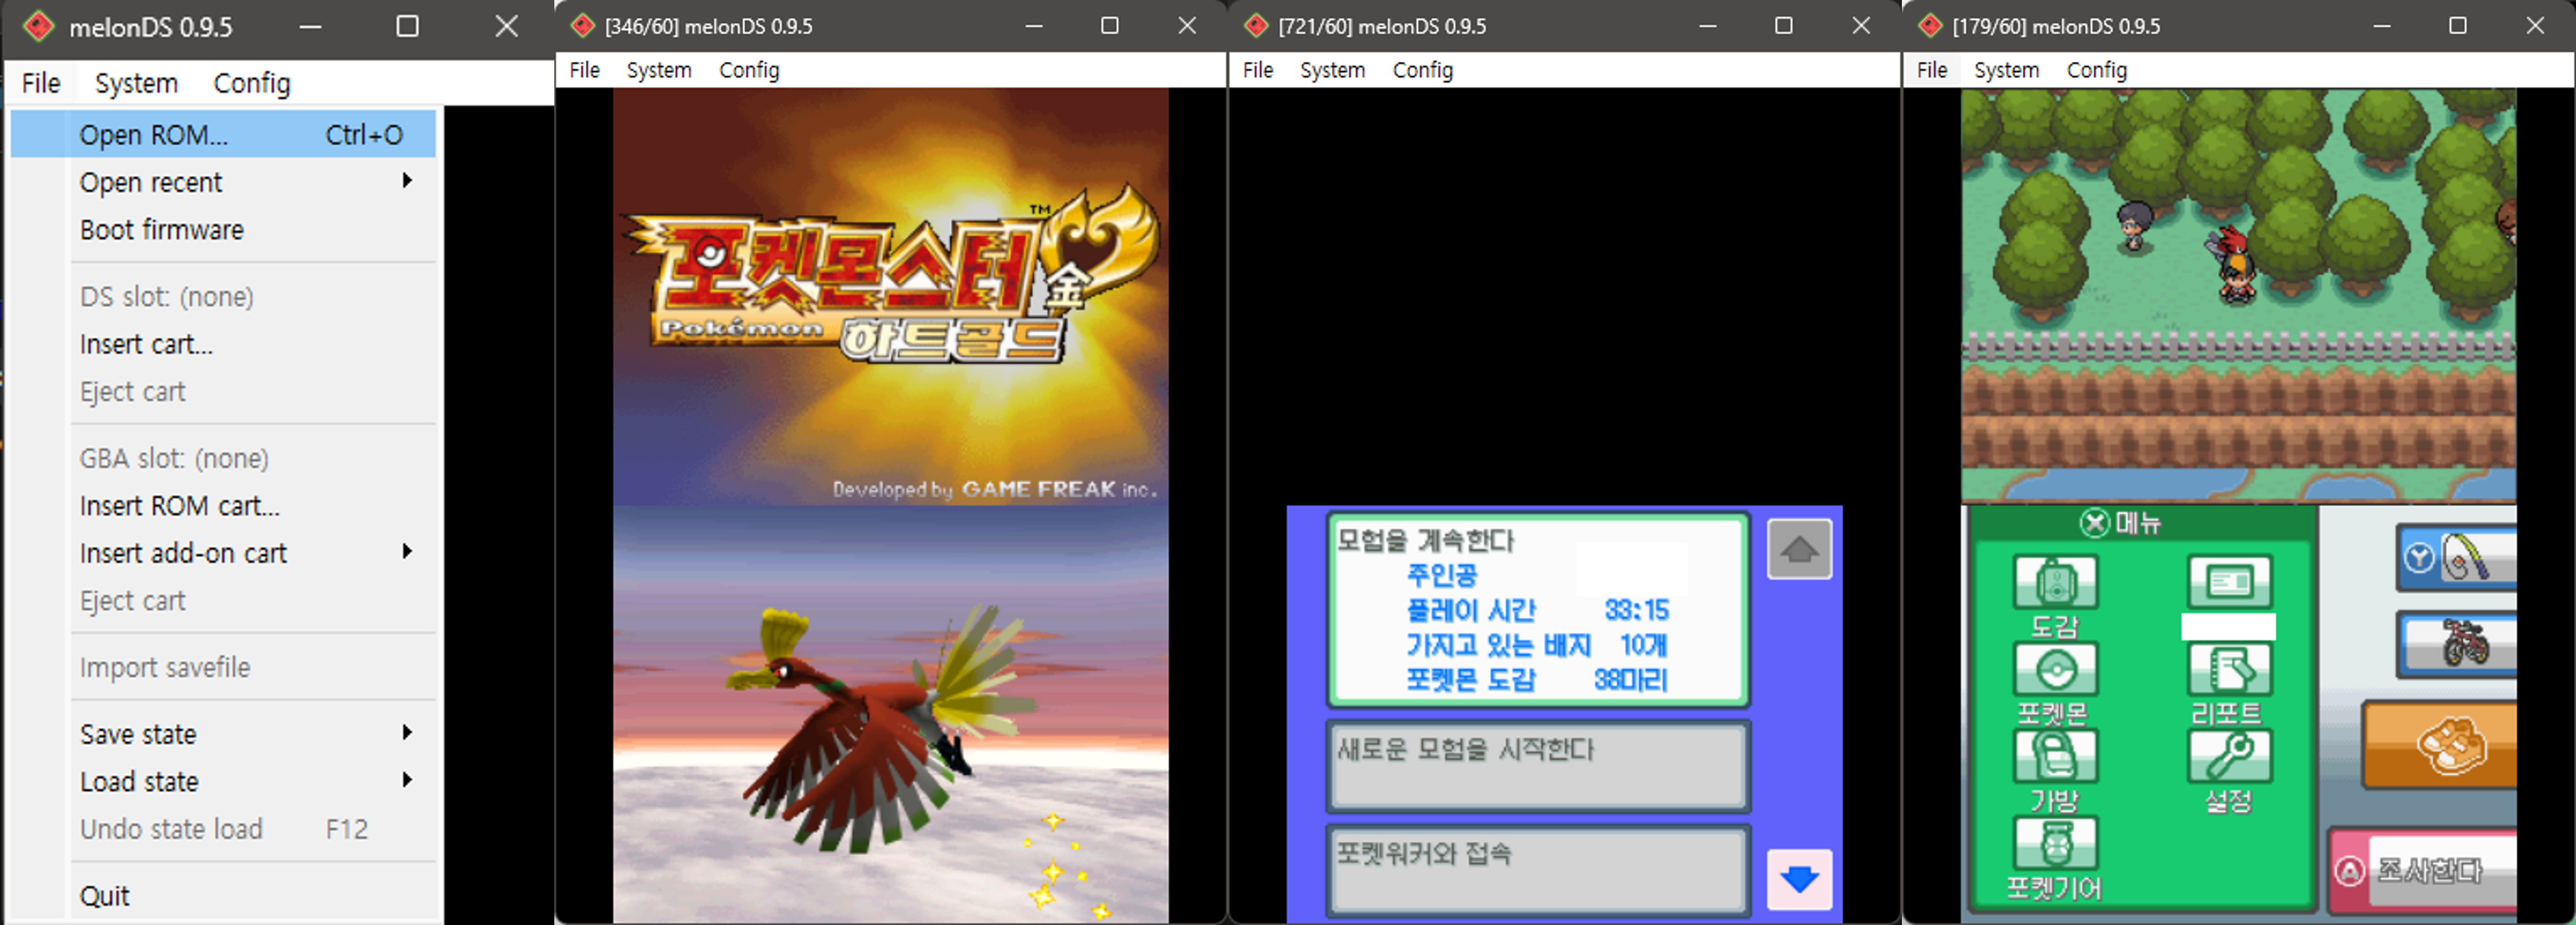Choose 새로운 모험을 시작한다 new game option
Screen dimensions: 2576x925
1537,766
